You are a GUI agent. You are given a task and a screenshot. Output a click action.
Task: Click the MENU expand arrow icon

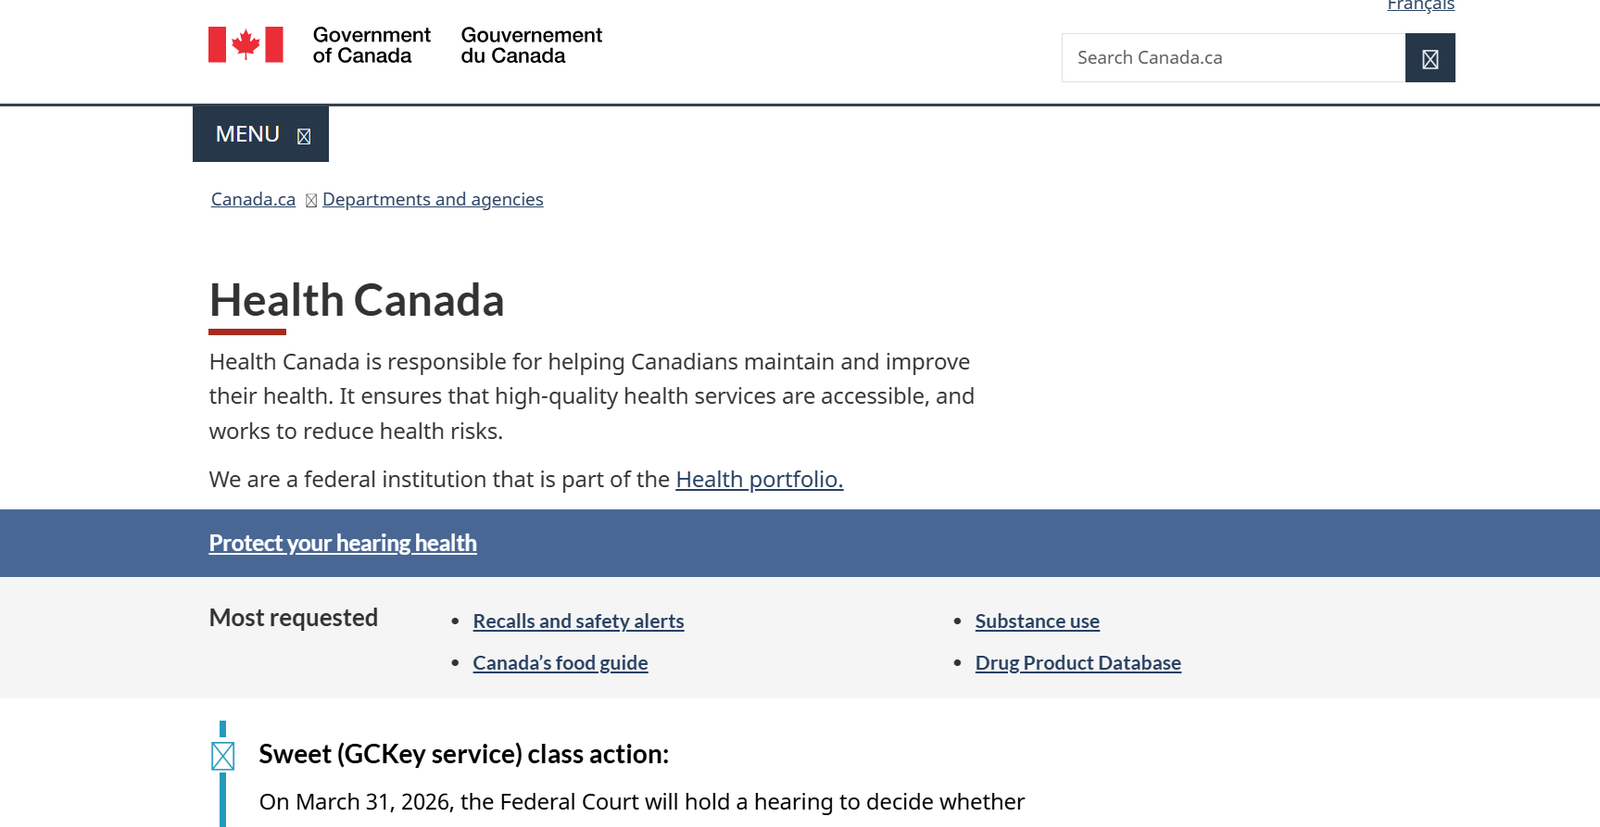(x=304, y=136)
